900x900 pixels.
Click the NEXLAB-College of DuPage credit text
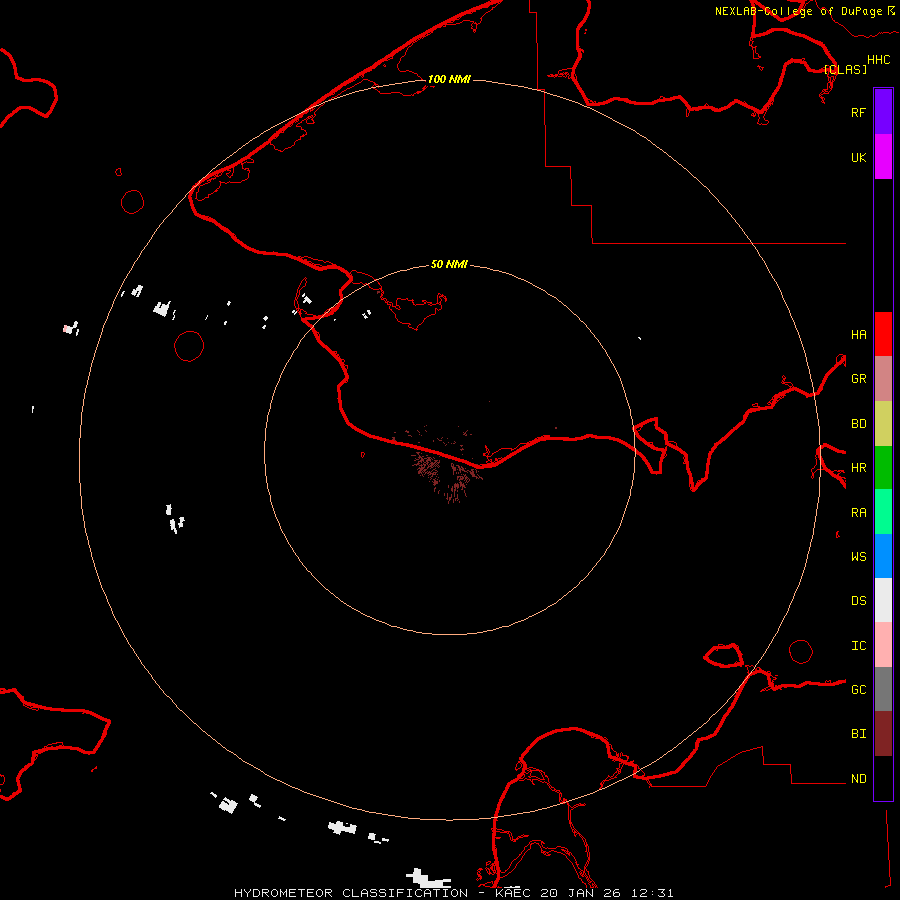(798, 11)
